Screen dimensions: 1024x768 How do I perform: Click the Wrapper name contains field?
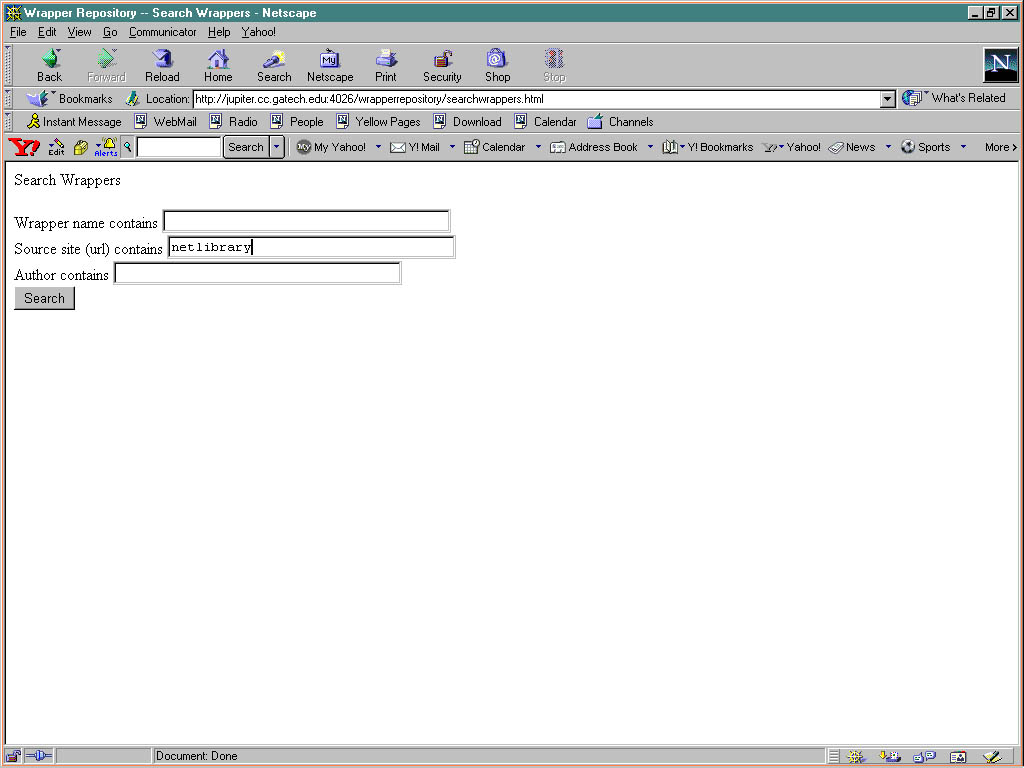coord(306,221)
